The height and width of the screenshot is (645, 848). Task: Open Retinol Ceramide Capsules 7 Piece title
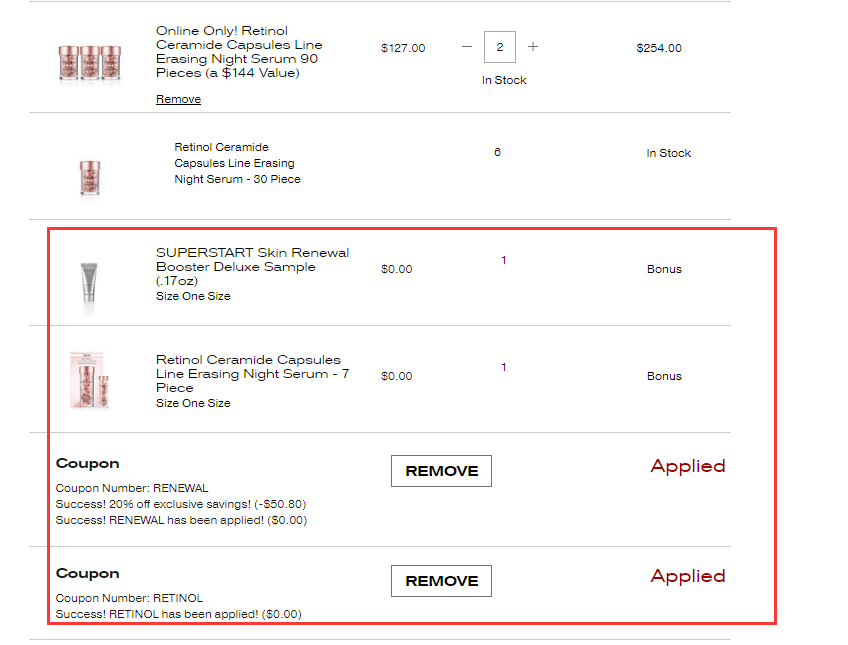pos(253,374)
